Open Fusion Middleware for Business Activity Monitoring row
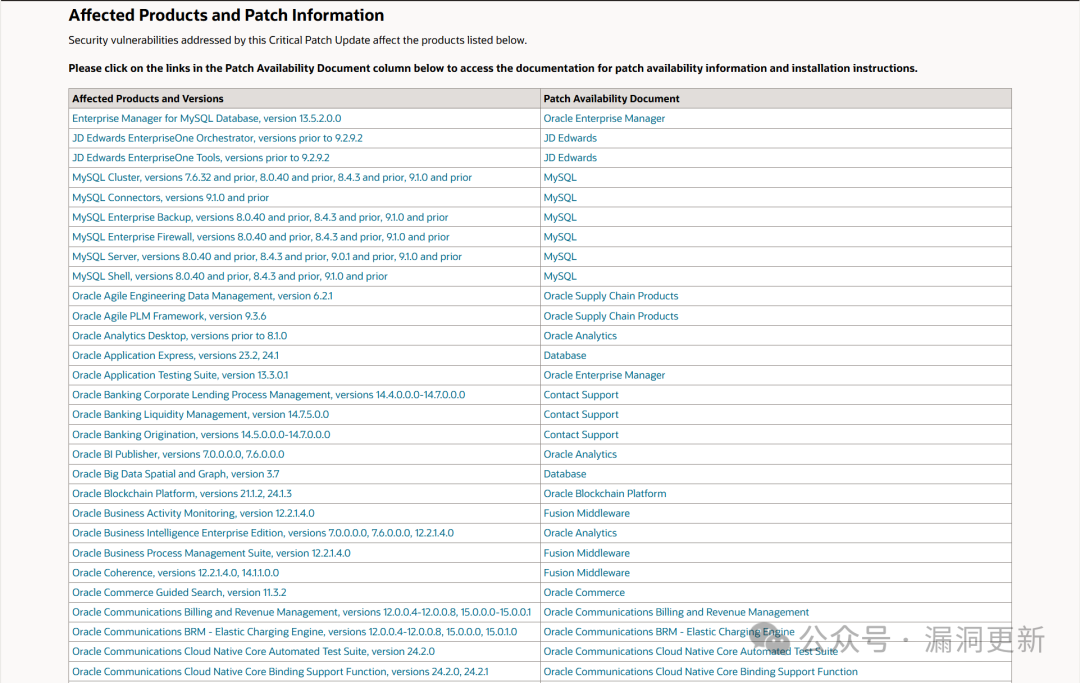This screenshot has width=1080, height=683. pos(586,514)
